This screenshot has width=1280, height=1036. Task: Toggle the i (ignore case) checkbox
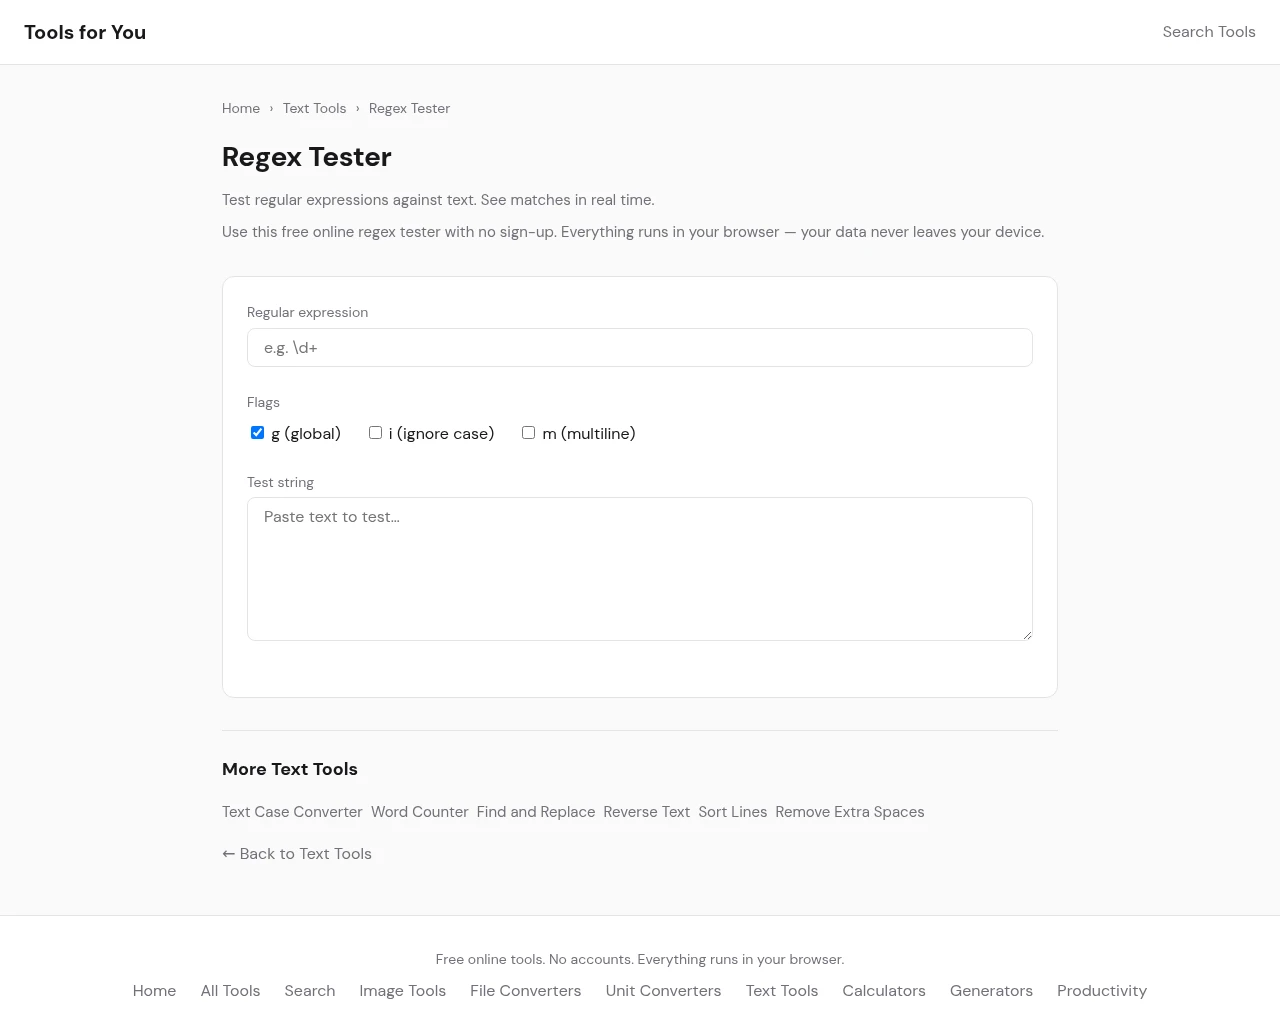pyautogui.click(x=375, y=433)
